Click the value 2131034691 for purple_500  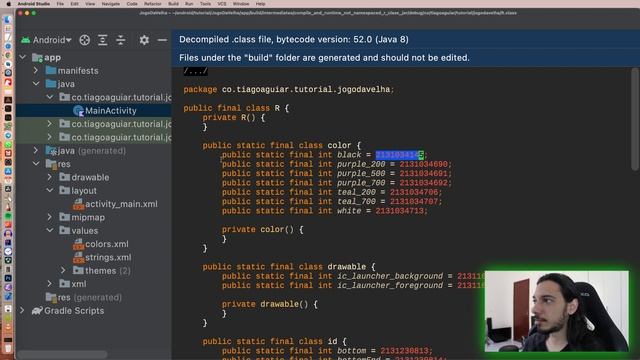click(x=424, y=173)
